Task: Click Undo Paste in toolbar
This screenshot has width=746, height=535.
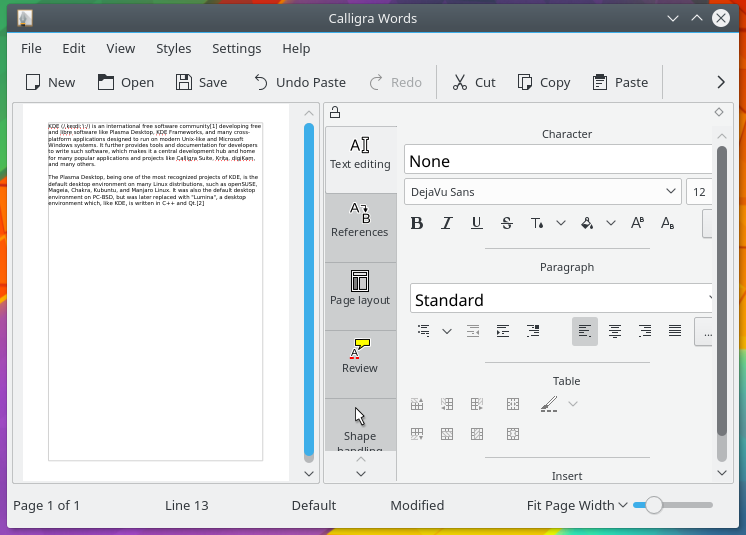Action: coord(299,82)
